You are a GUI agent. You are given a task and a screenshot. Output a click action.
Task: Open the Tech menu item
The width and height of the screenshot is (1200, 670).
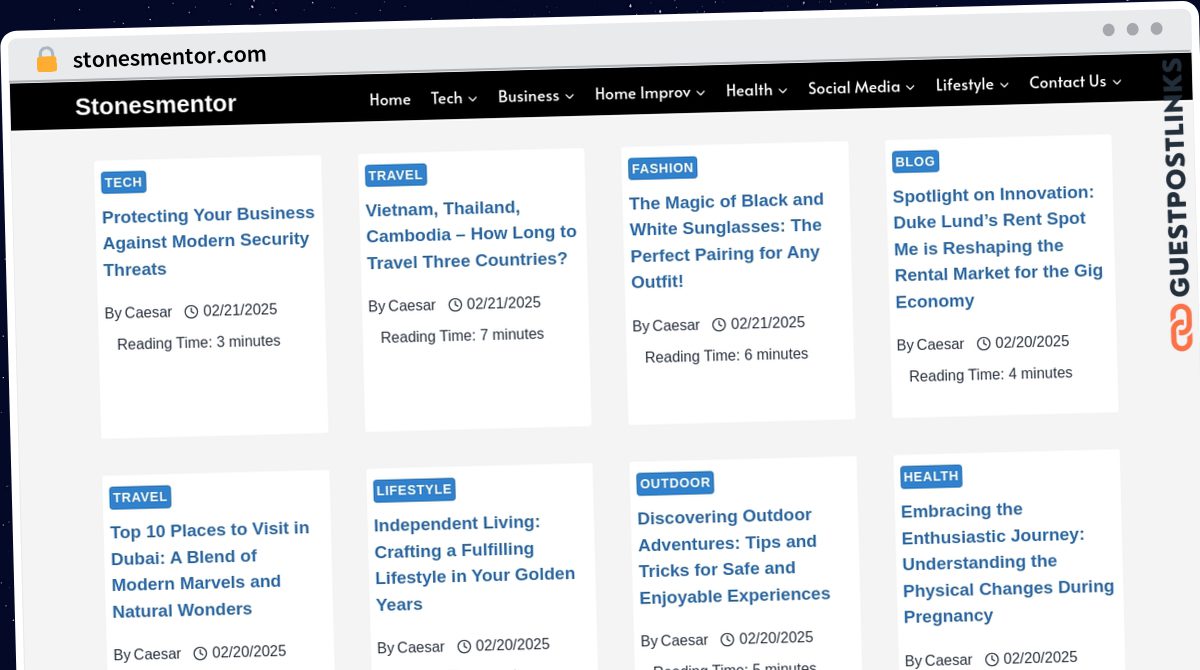point(447,98)
